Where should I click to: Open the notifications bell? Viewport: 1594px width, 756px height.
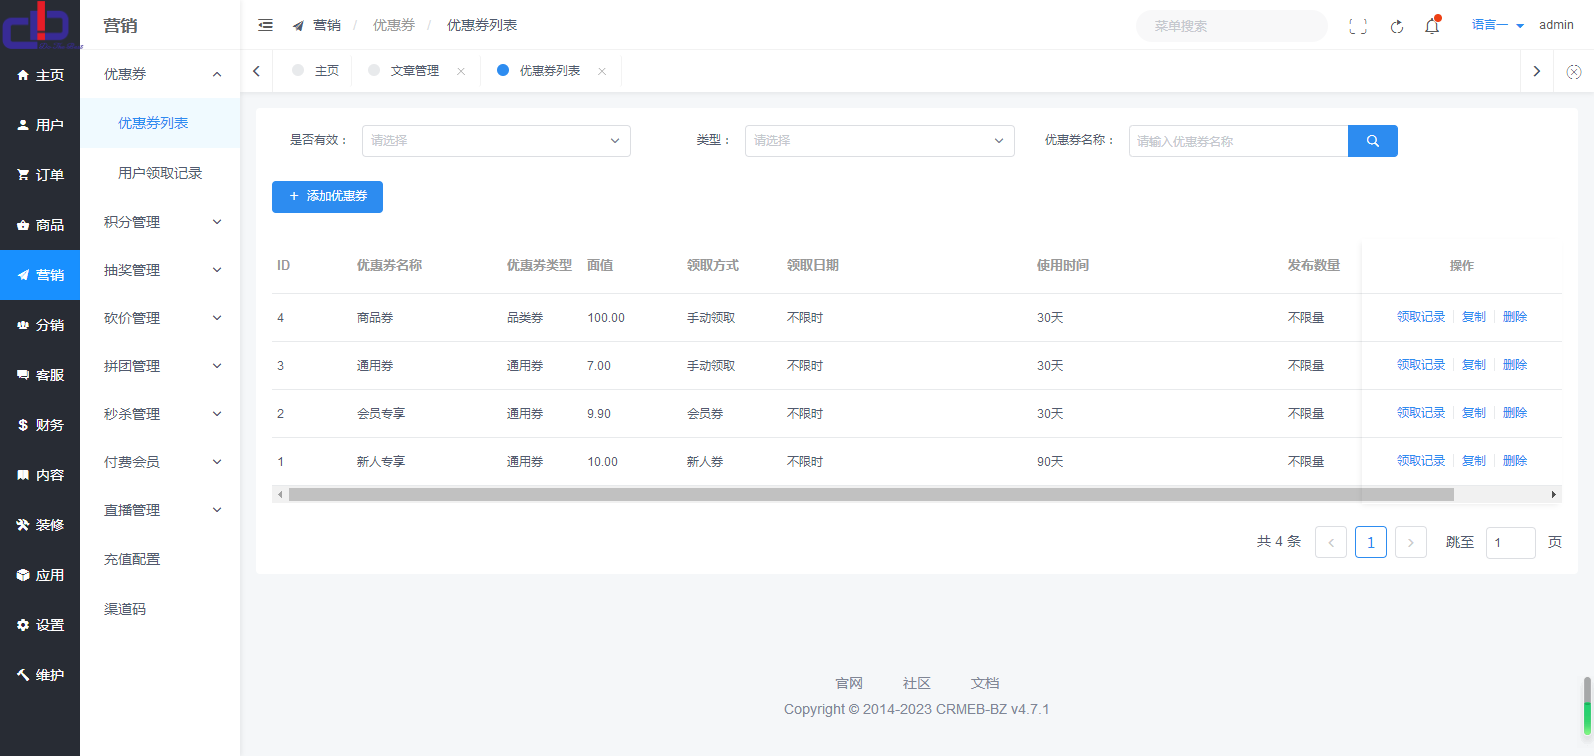click(x=1431, y=26)
